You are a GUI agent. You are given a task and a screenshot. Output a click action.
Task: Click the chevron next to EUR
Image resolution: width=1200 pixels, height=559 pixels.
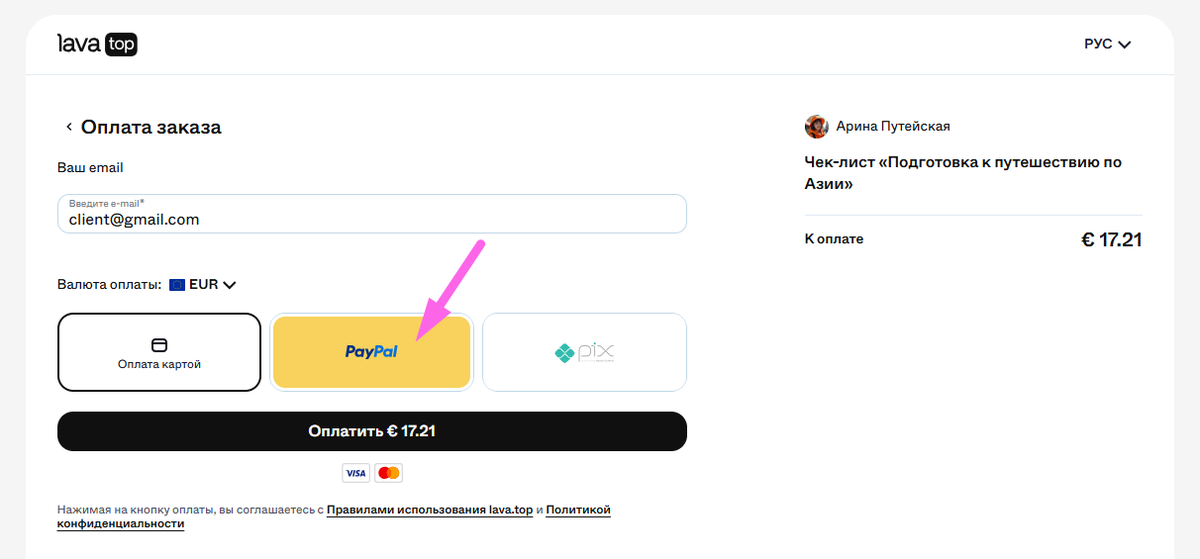click(x=229, y=285)
